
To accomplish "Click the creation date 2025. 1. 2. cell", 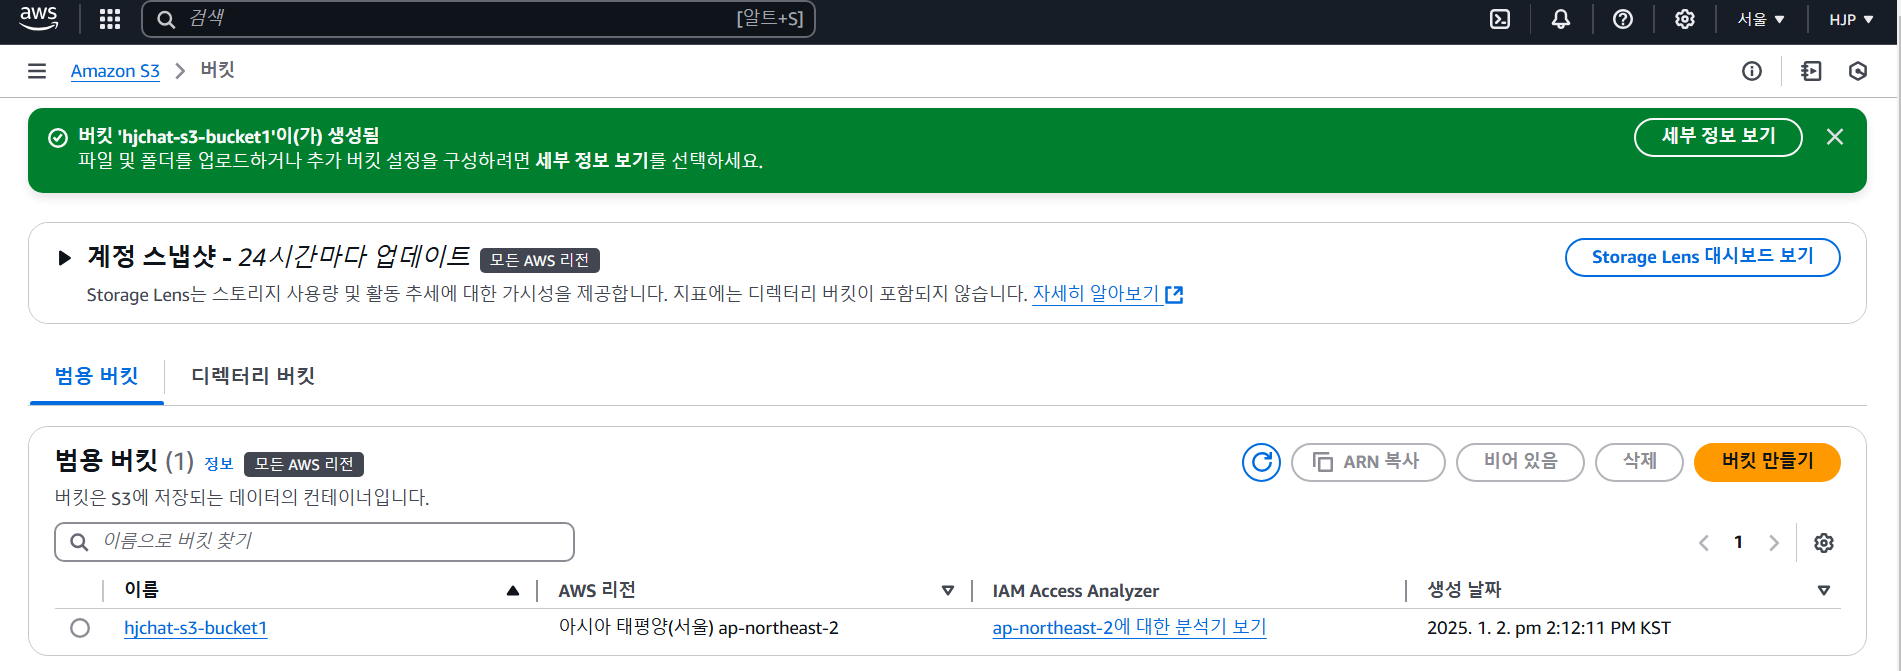I will point(1548,628).
